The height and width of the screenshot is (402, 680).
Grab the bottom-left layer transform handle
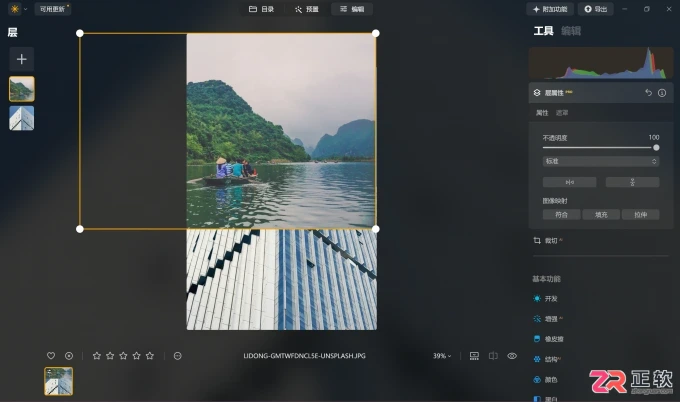point(80,229)
